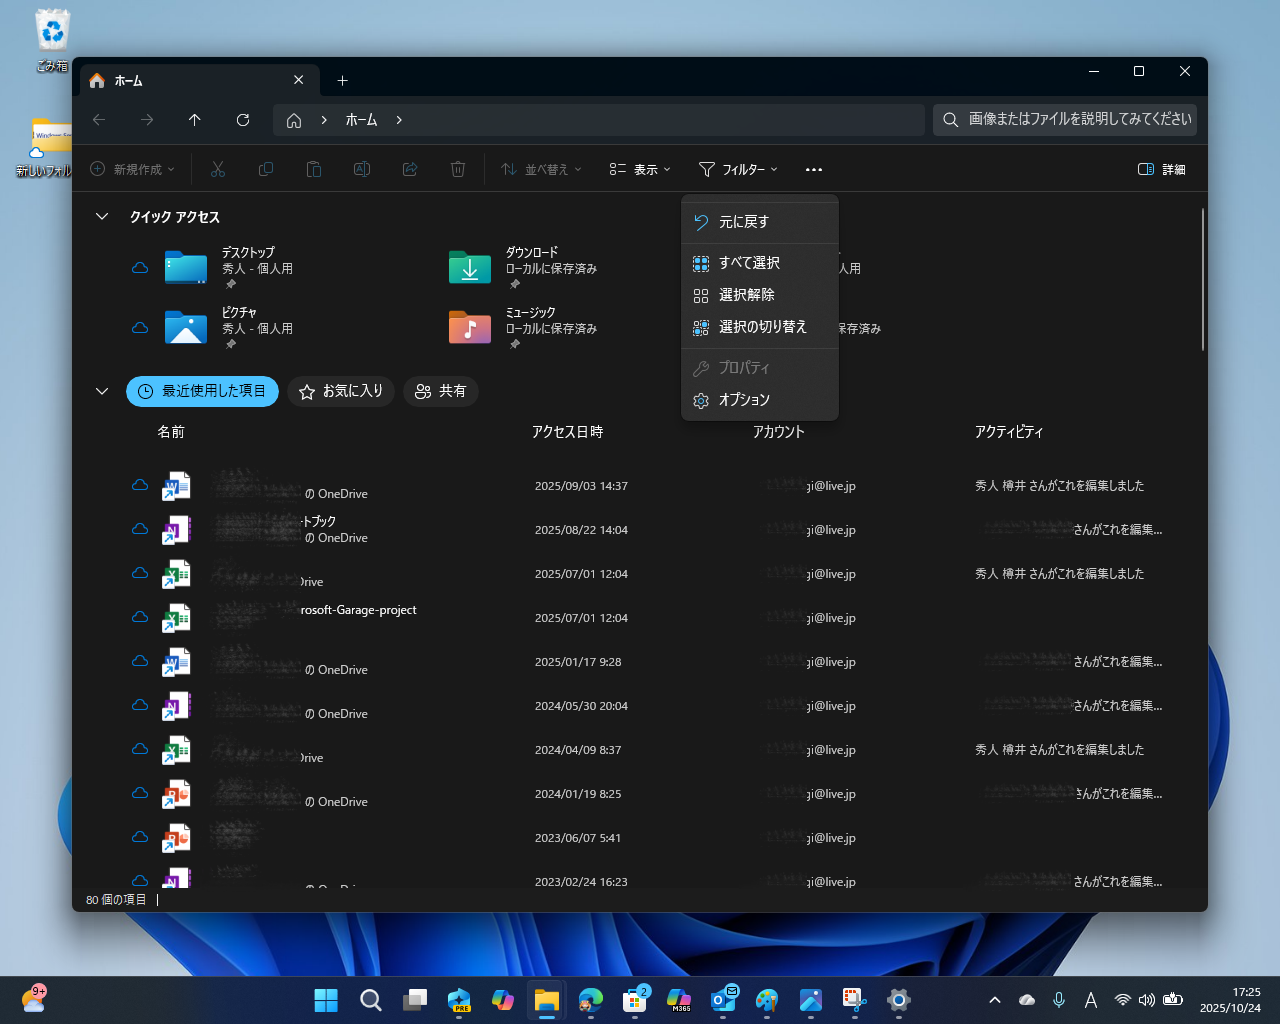The width and height of the screenshot is (1280, 1024).
Task: Select the ピクチャ folder icon
Action: [x=186, y=328]
